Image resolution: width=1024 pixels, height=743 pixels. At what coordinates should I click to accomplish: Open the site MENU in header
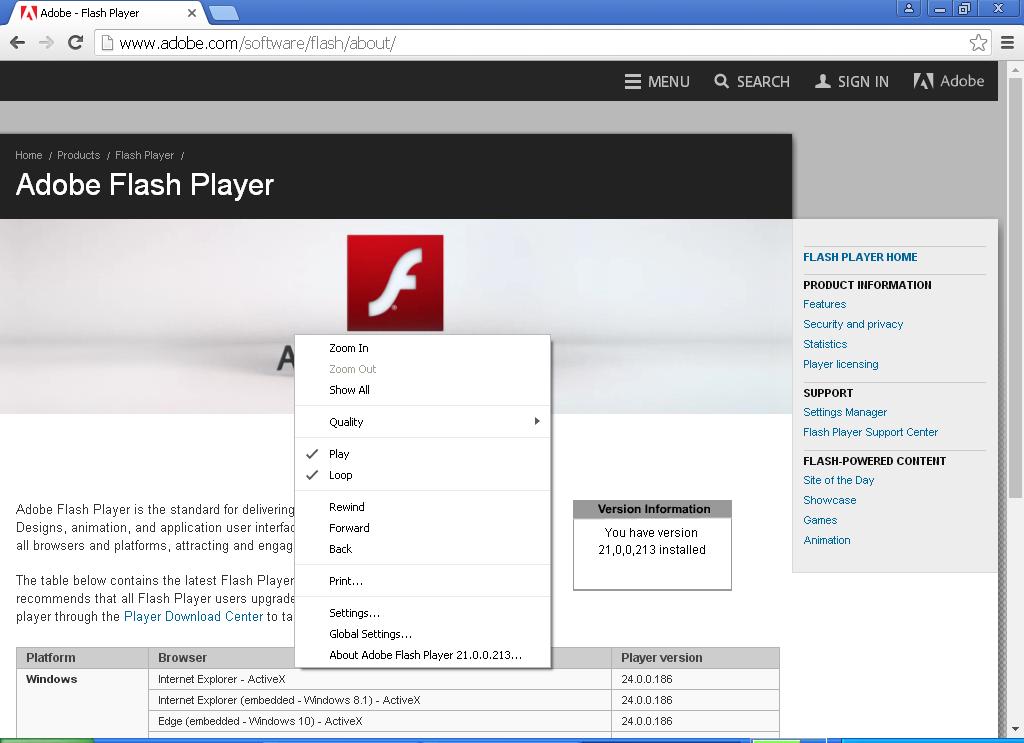pyautogui.click(x=657, y=82)
